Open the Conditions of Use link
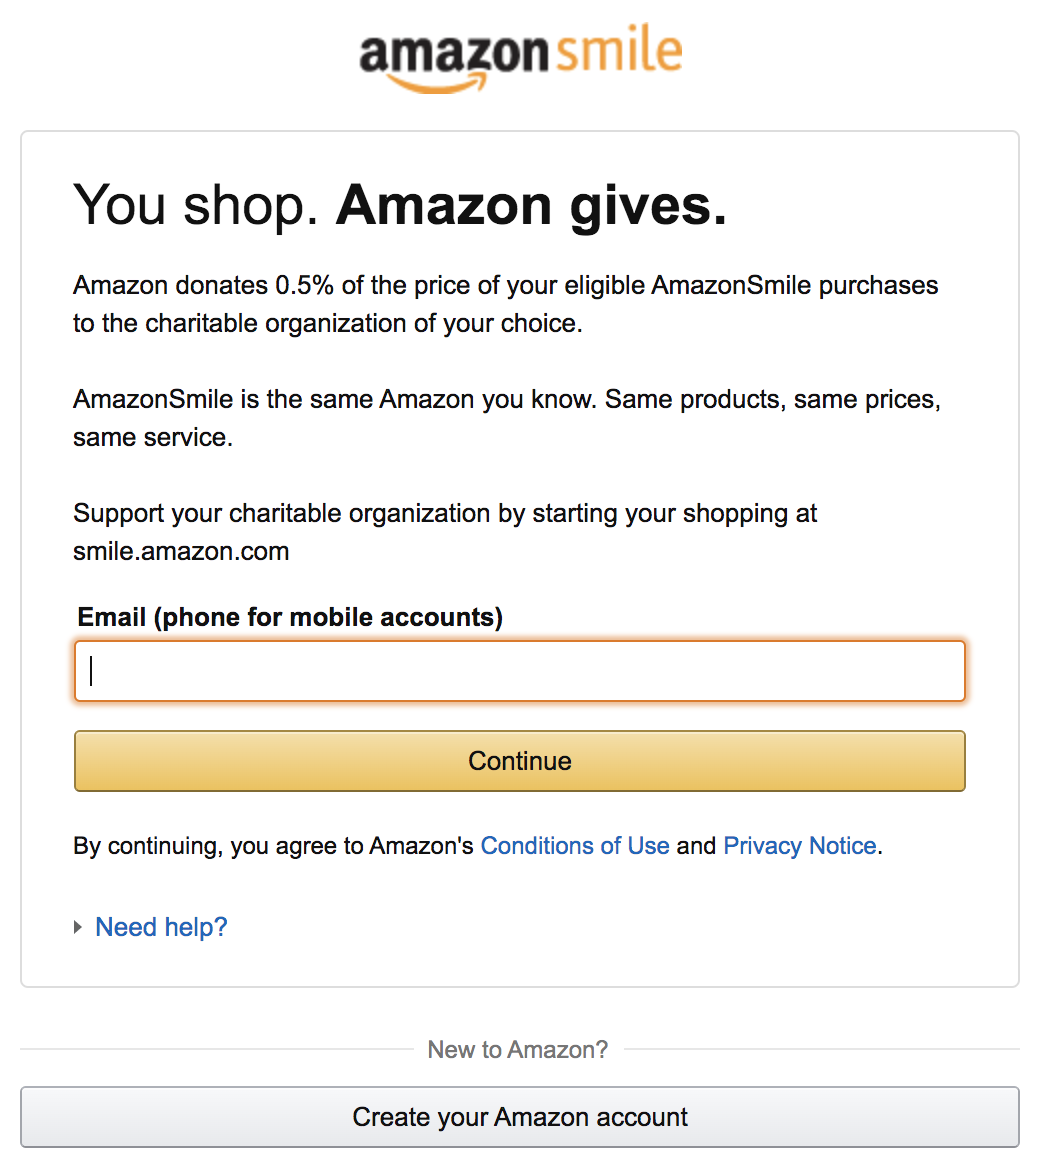This screenshot has height=1176, width=1042. click(x=575, y=846)
